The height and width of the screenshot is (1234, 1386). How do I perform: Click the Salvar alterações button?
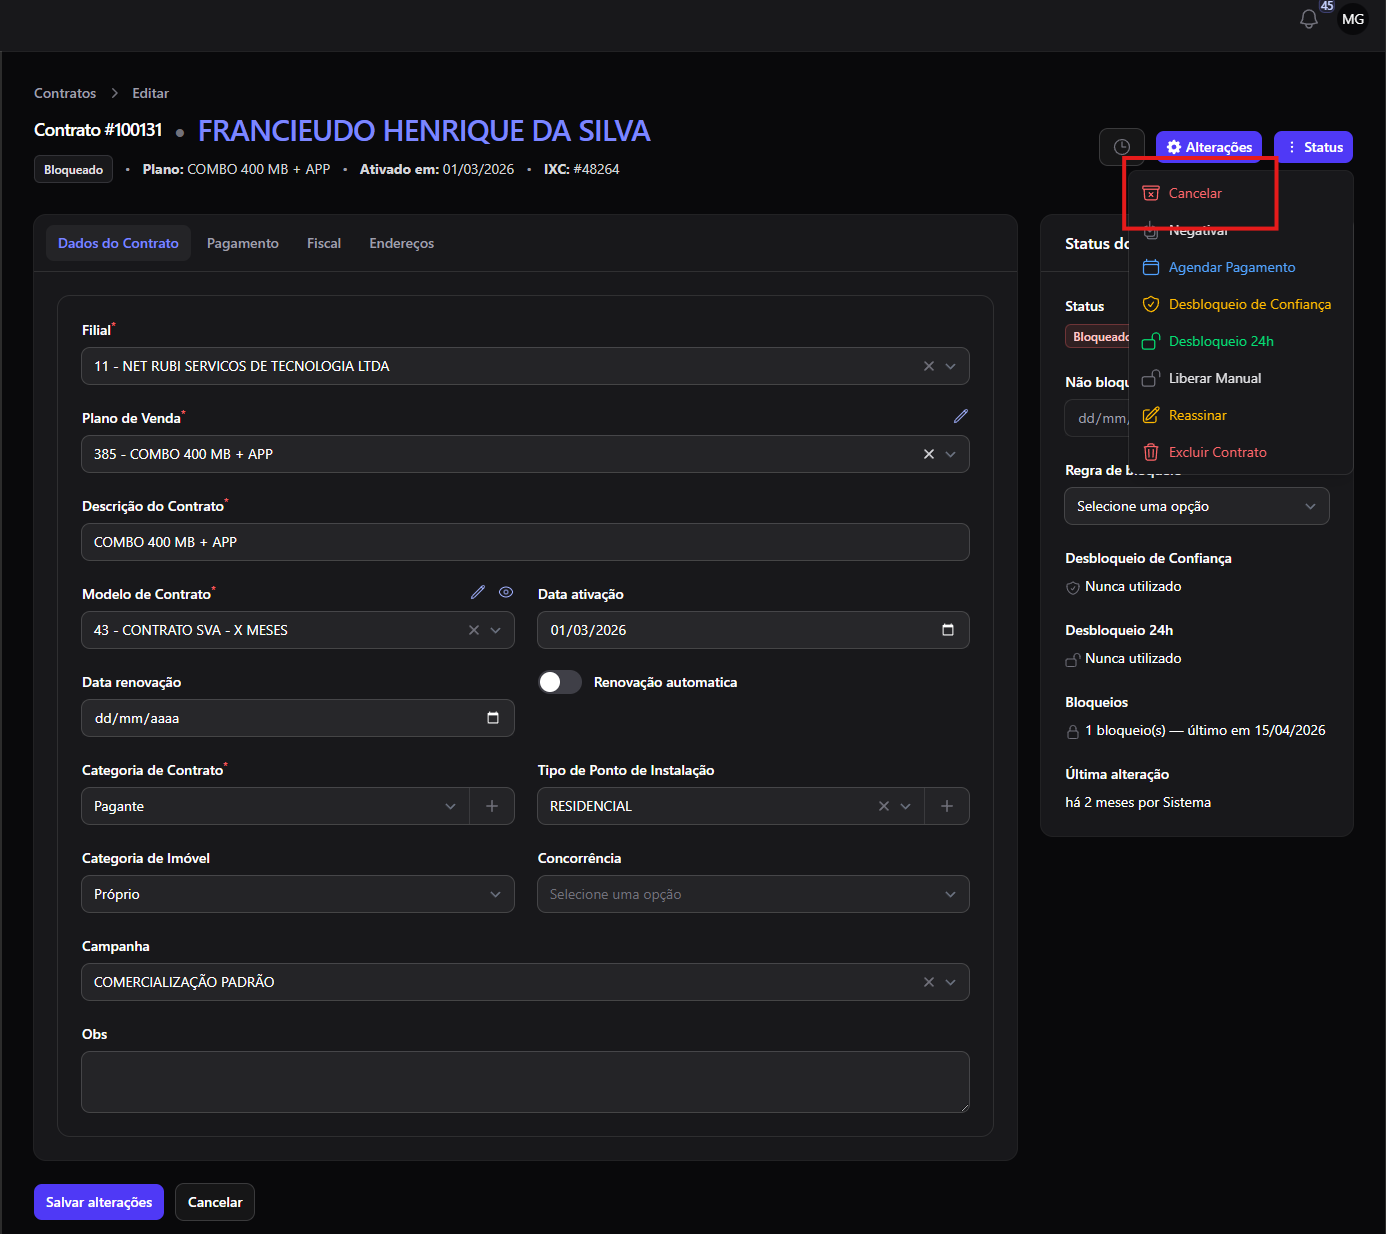coord(99,1202)
